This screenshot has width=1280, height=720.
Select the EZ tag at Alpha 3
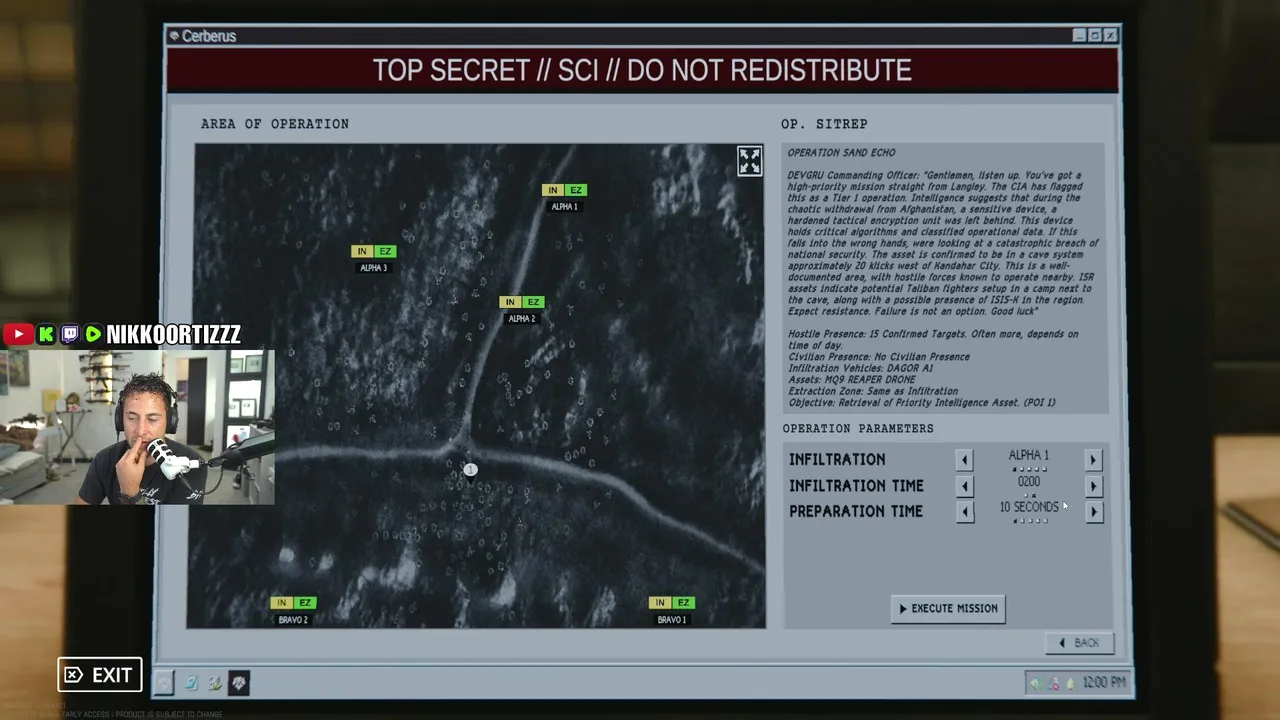[x=385, y=251]
